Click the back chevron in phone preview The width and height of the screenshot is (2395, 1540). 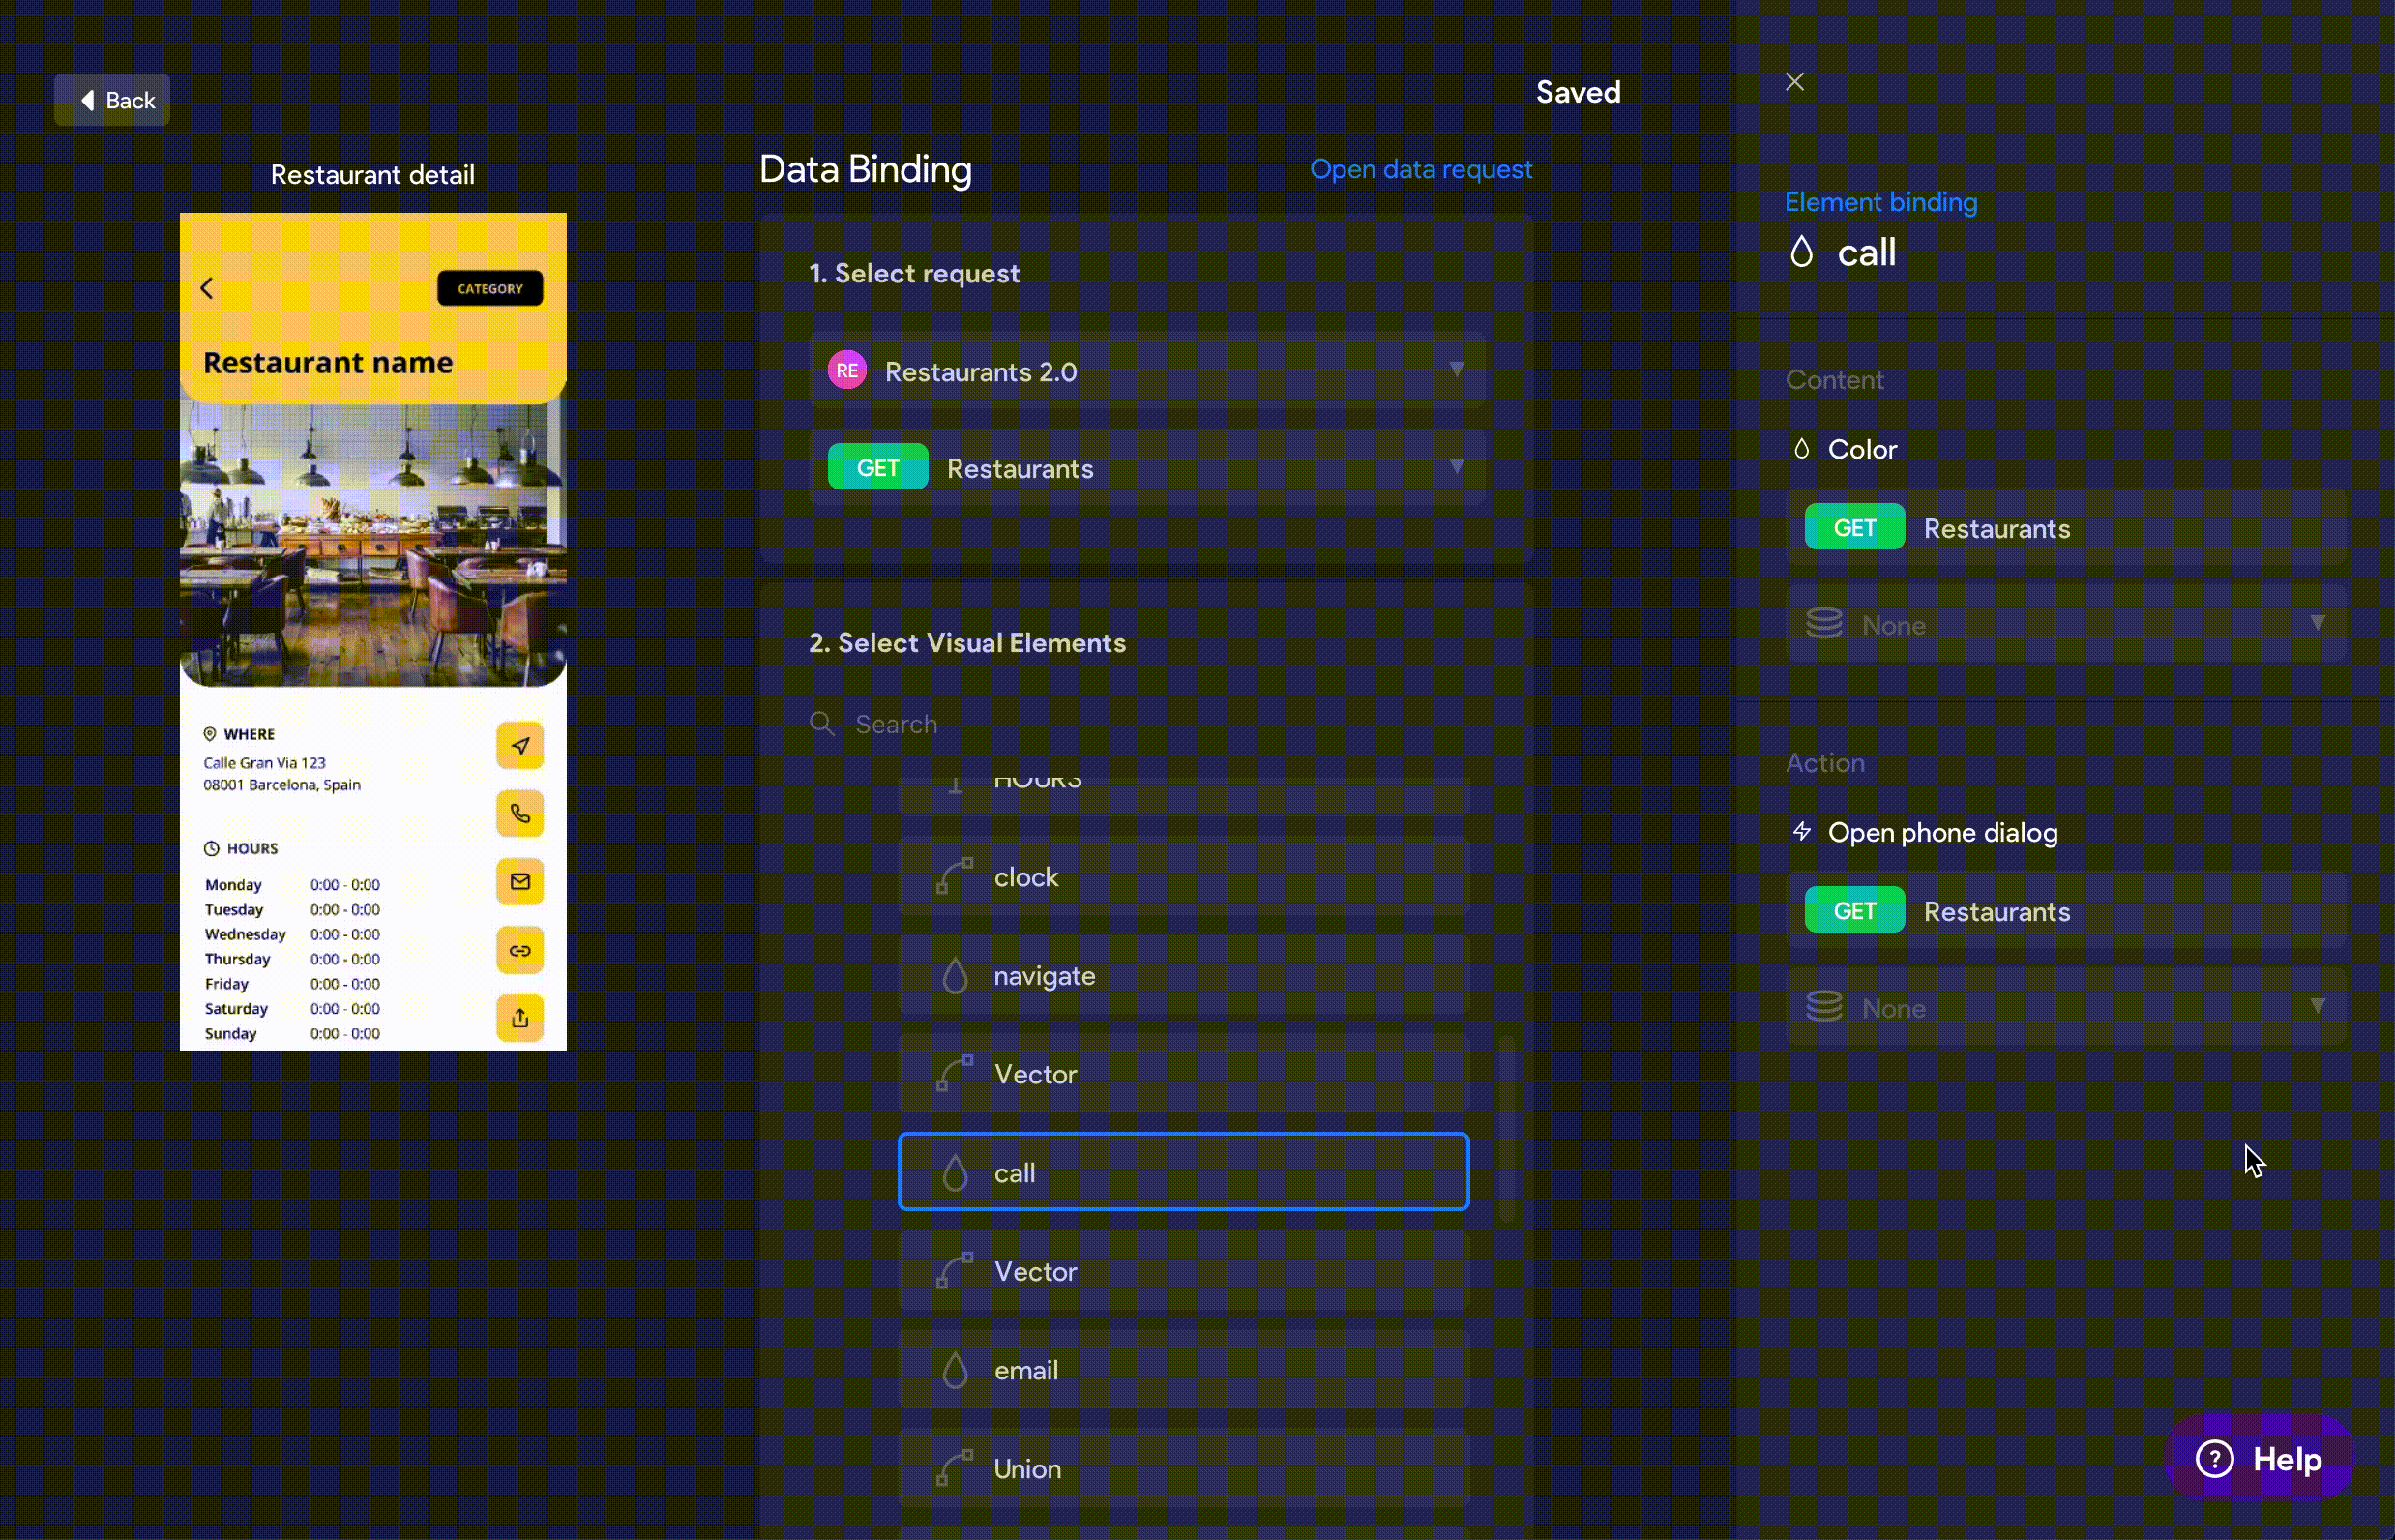tap(207, 289)
